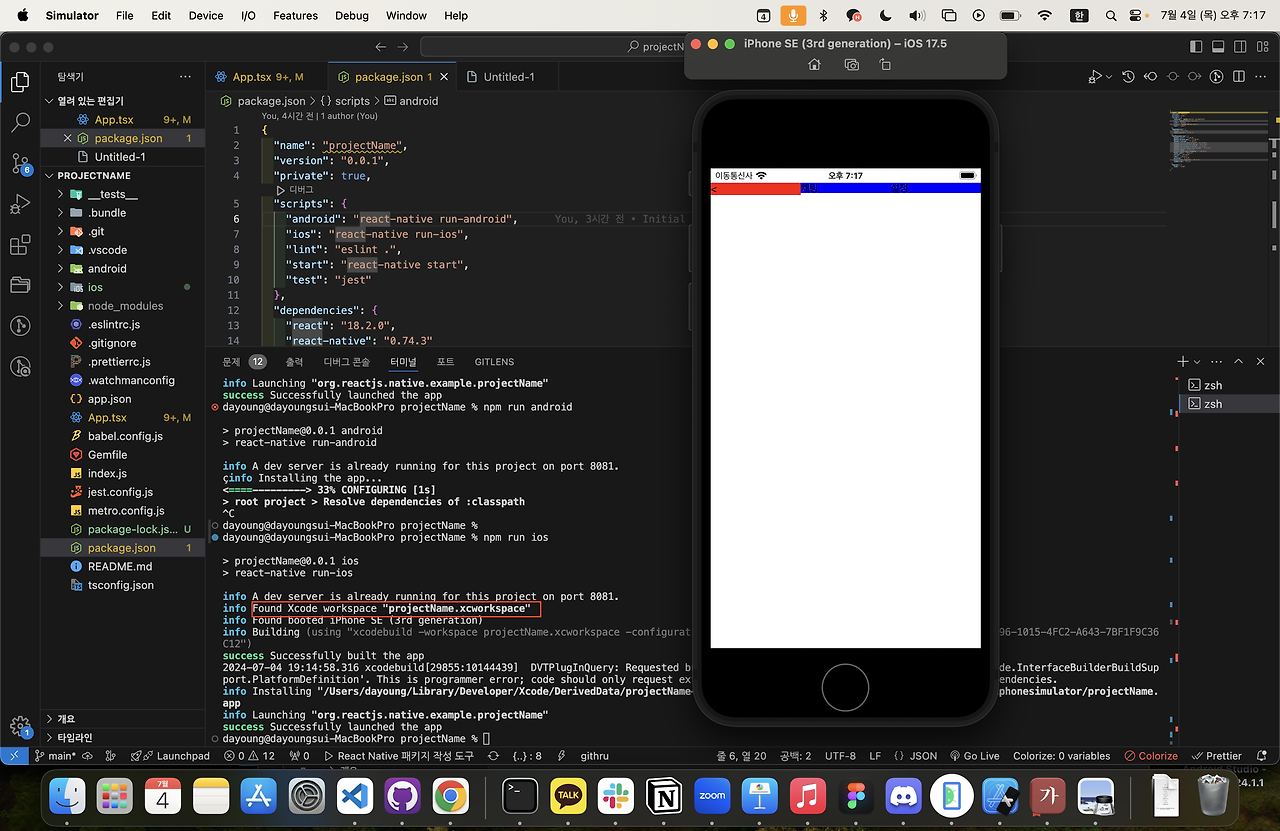Open Visual Studio Code from the Dock
Image resolution: width=1280 pixels, height=831 pixels.
point(355,796)
